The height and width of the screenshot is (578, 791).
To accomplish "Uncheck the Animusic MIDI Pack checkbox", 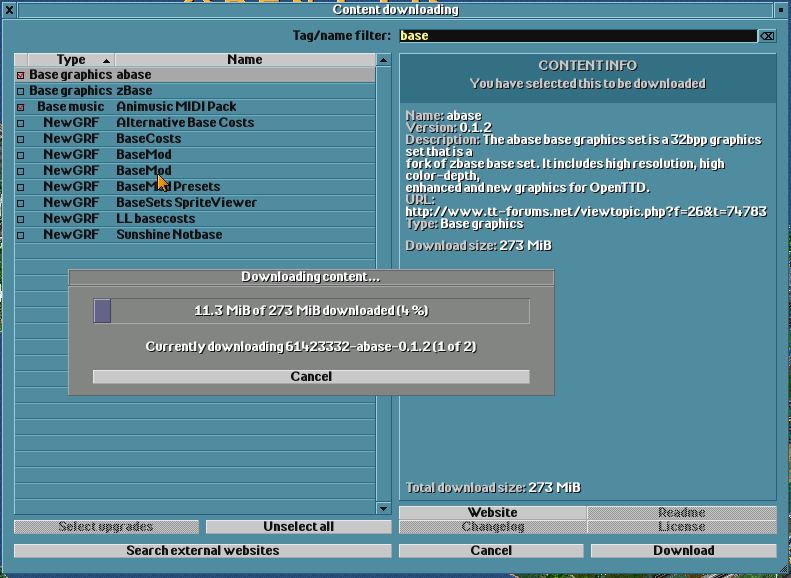I will [x=21, y=107].
